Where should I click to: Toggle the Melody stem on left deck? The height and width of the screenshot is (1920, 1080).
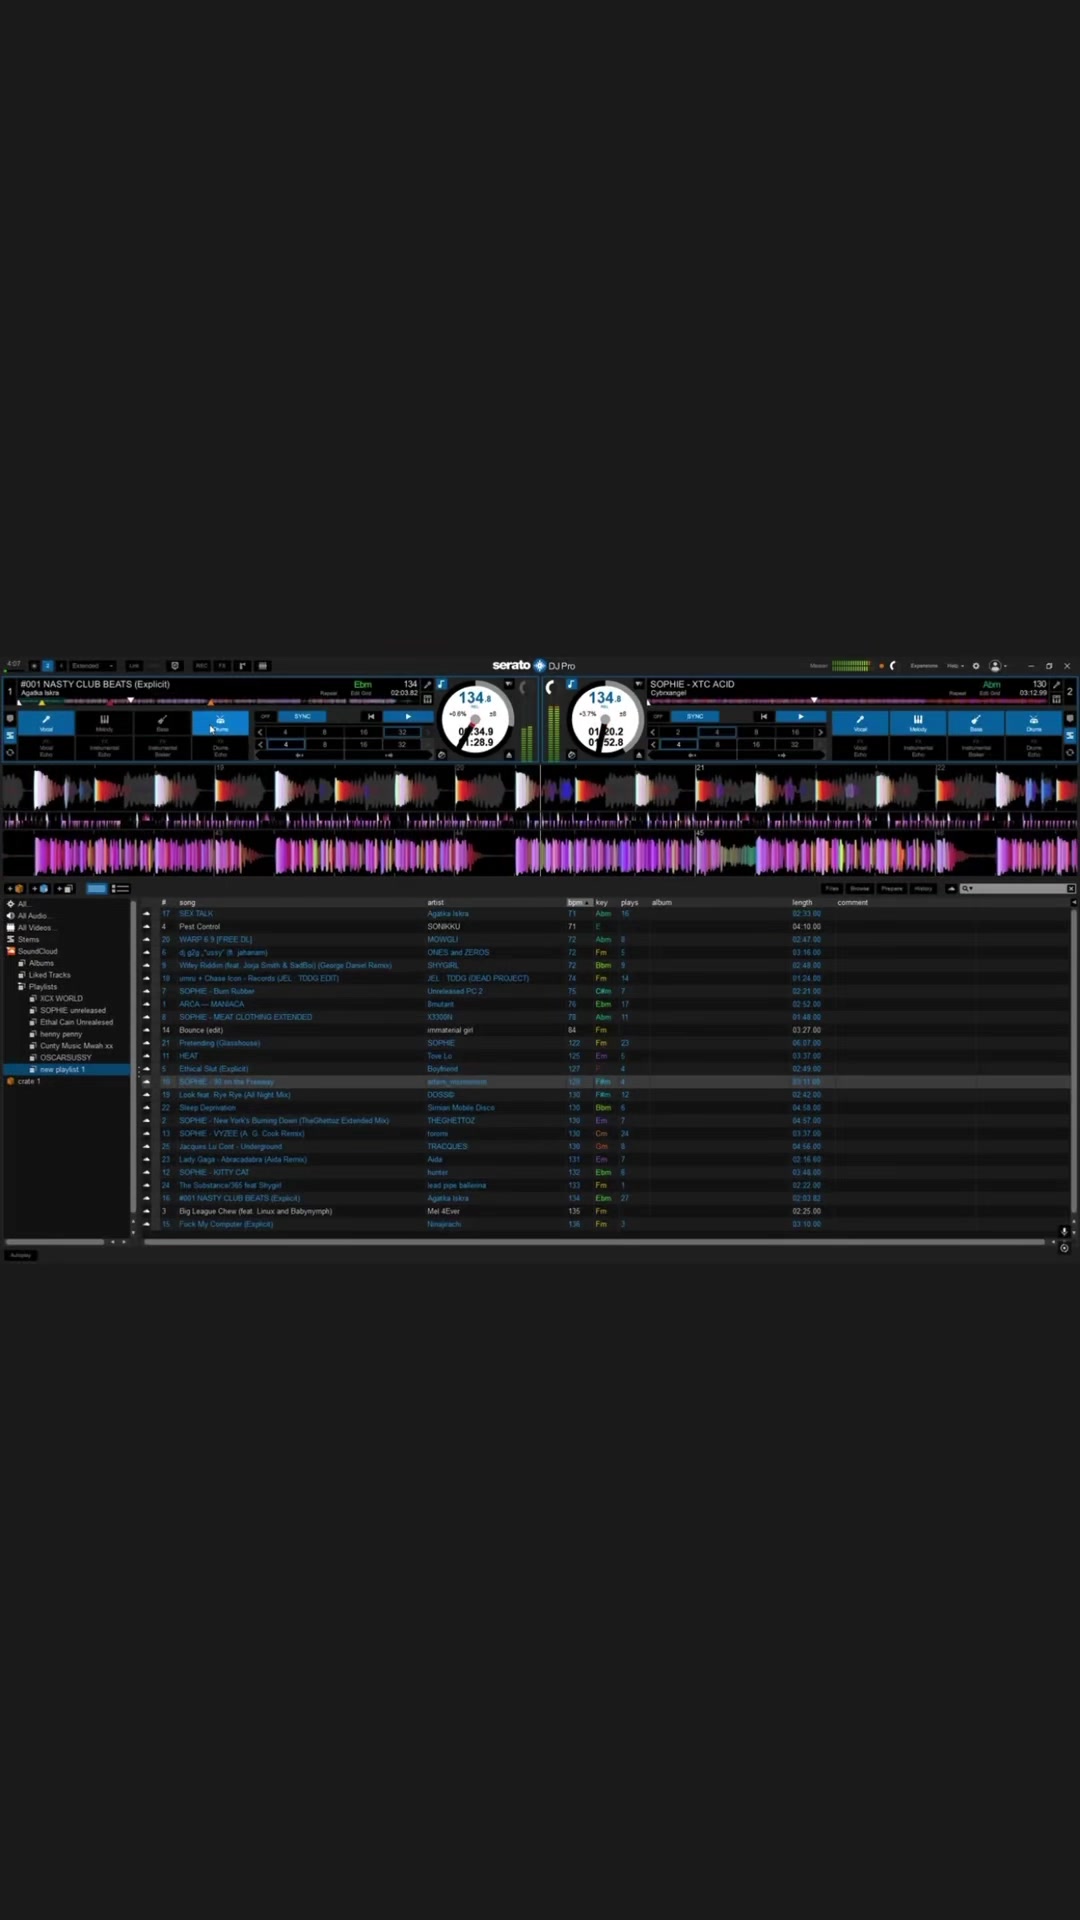click(104, 722)
